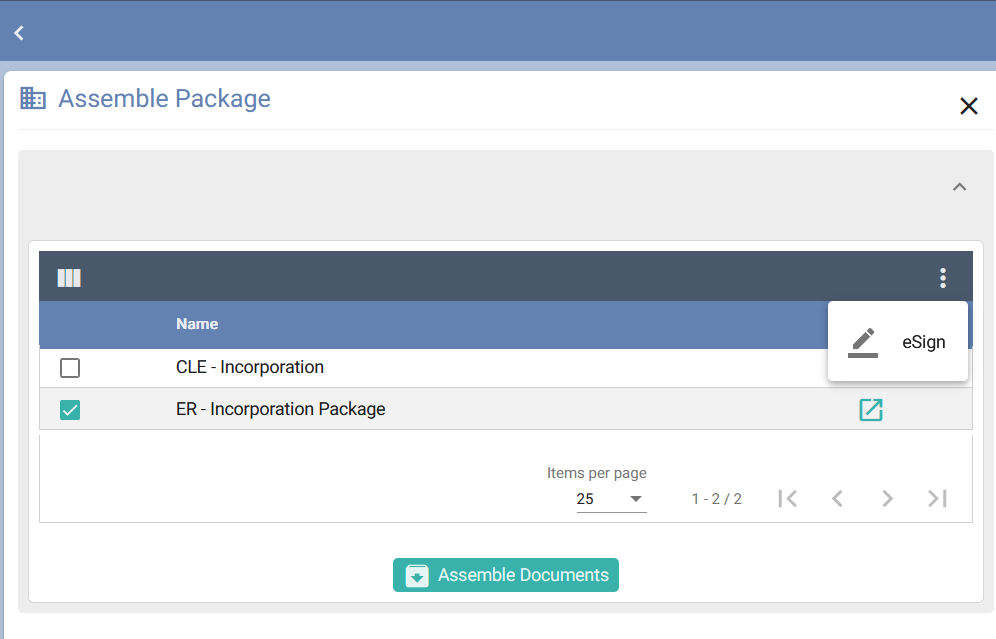Go to the previous page
The width and height of the screenshot is (996, 639).
[838, 498]
